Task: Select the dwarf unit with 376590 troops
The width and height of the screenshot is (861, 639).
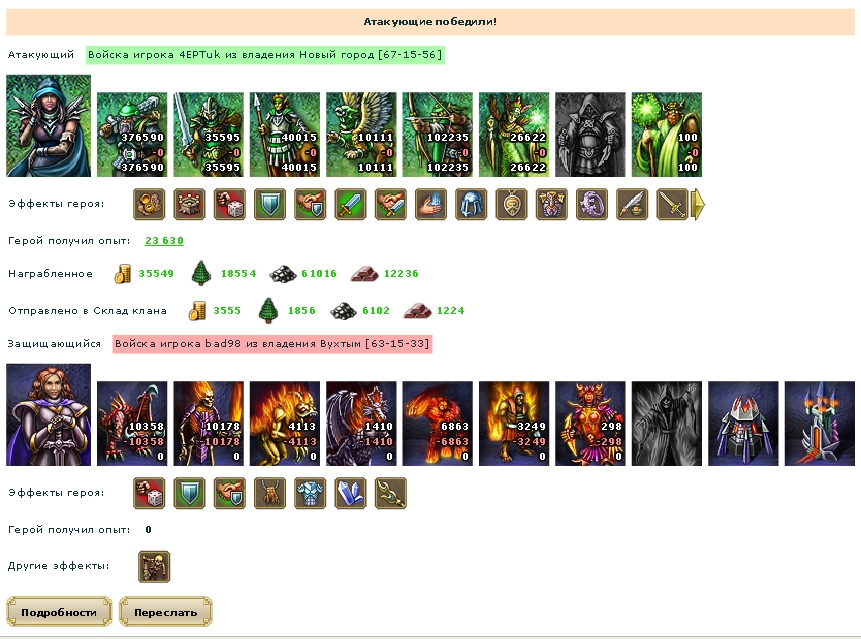Action: coord(132,134)
